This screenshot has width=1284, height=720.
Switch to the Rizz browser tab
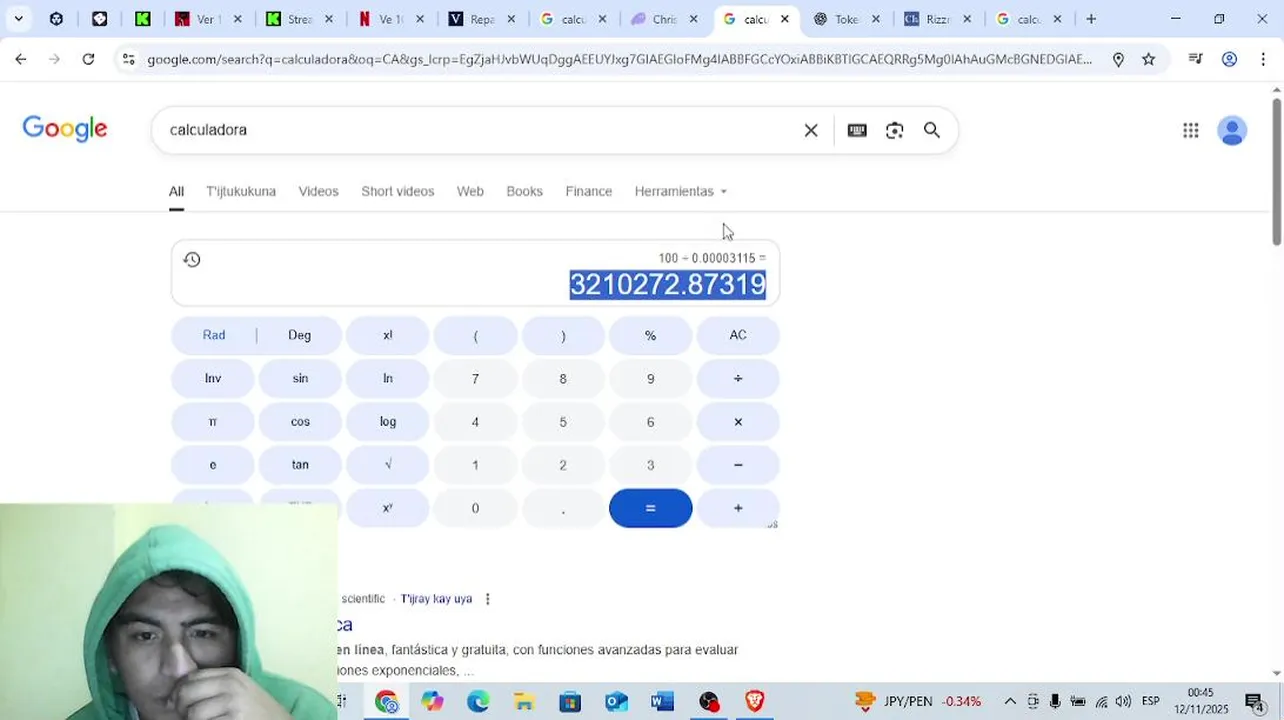938,19
